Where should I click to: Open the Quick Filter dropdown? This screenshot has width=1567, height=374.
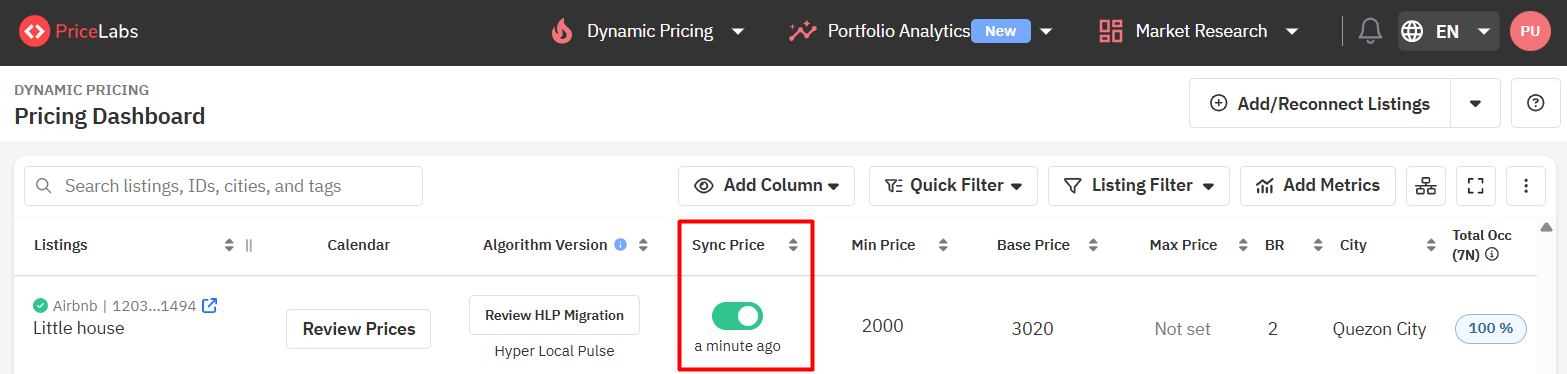tap(953, 186)
